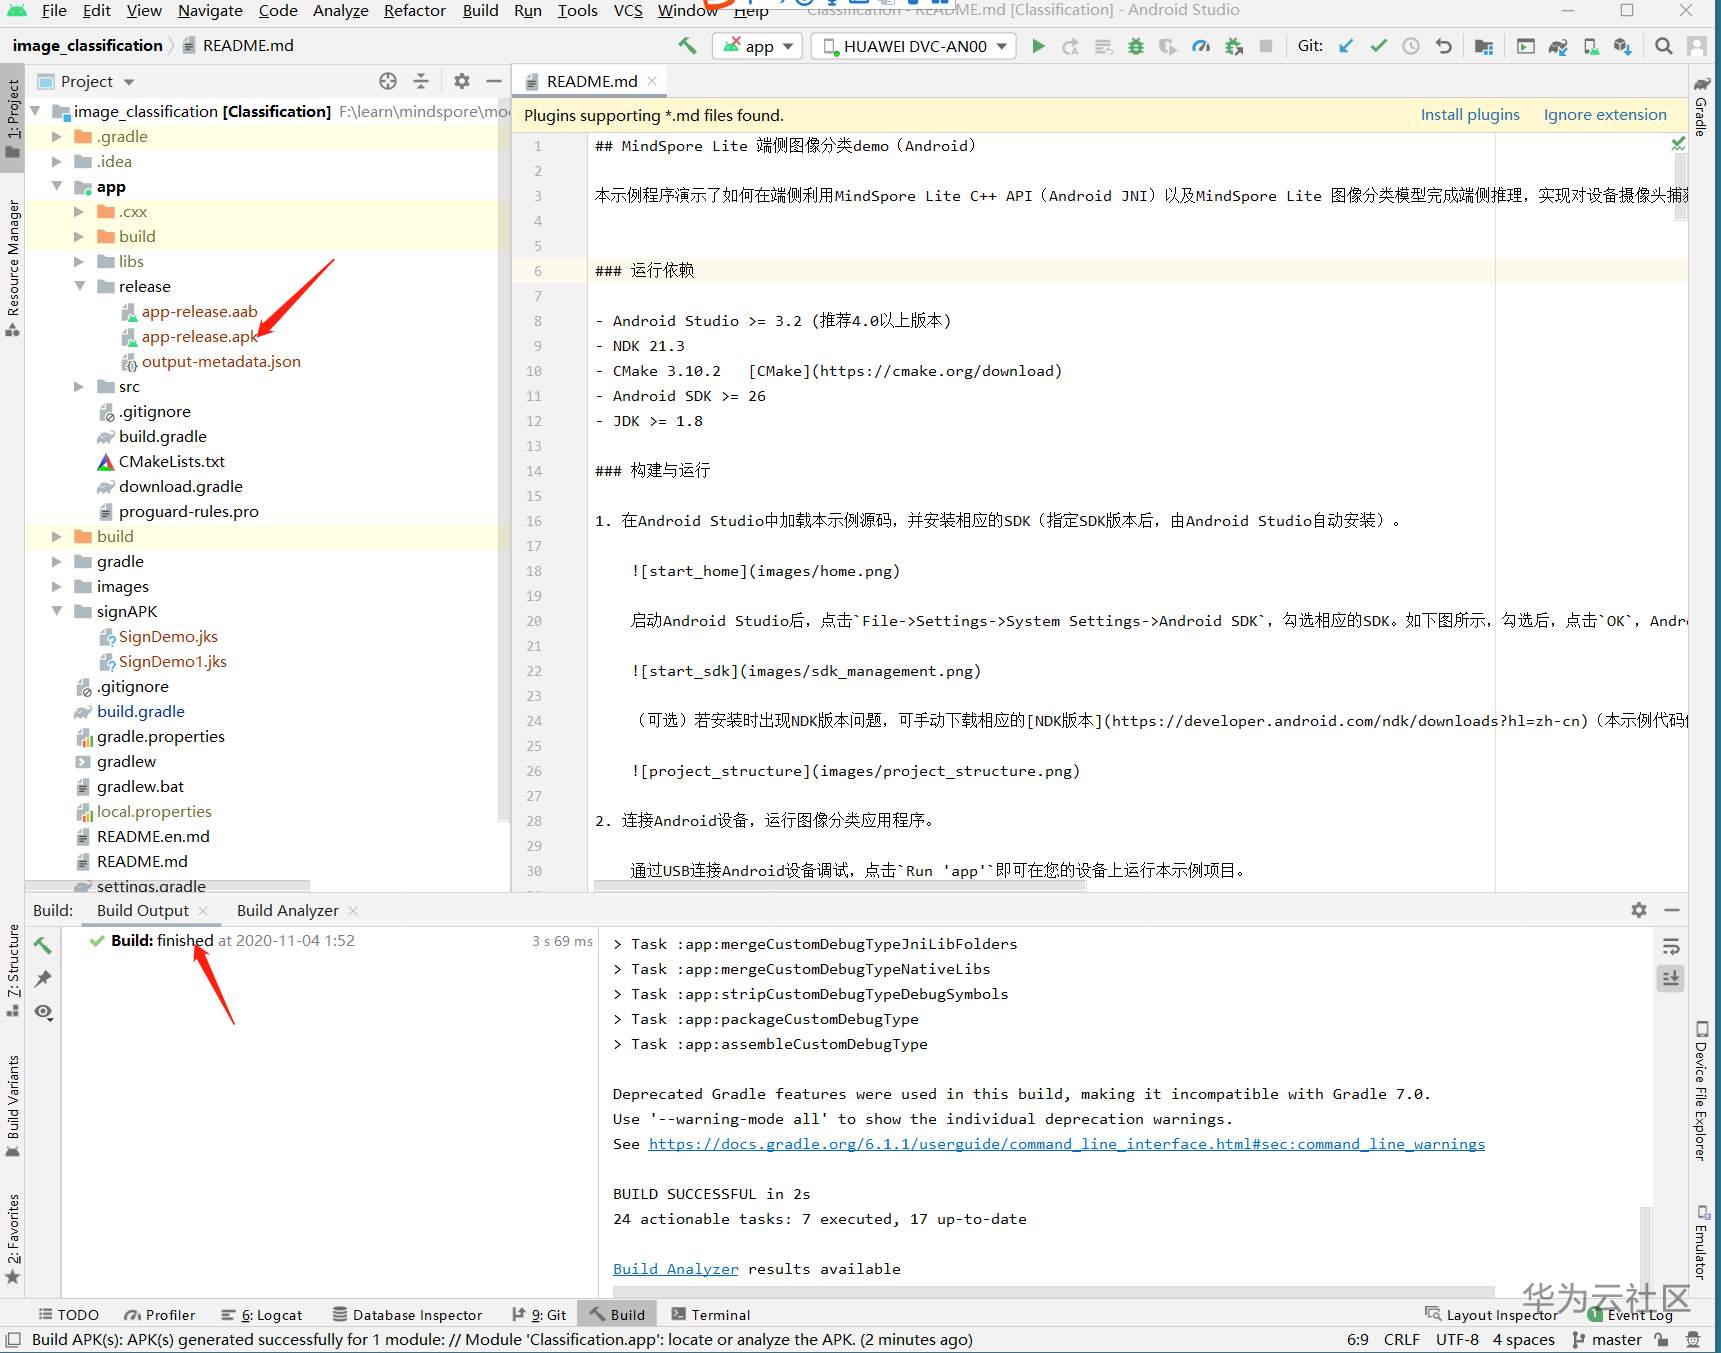Screen dimensions: 1721x1353
Task: Open the HUAWEI DVC-AN00 device dropdown
Action: [914, 46]
